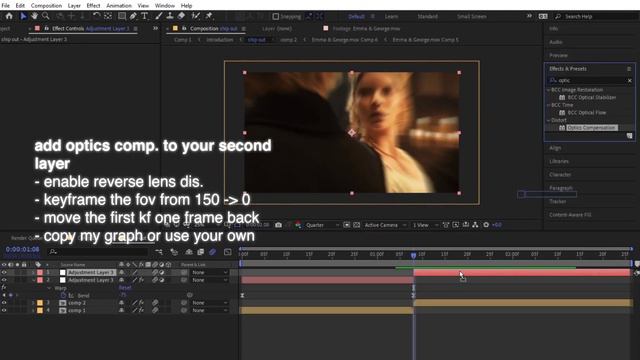Image resolution: width=640 pixels, height=360 pixels.
Task: Open parent dropdown for comp 2 layer
Action: click(210, 303)
